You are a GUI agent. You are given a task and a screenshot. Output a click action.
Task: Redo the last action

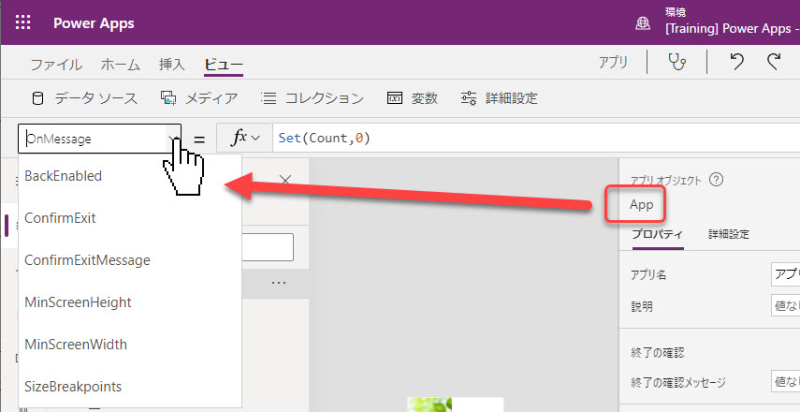pos(773,62)
